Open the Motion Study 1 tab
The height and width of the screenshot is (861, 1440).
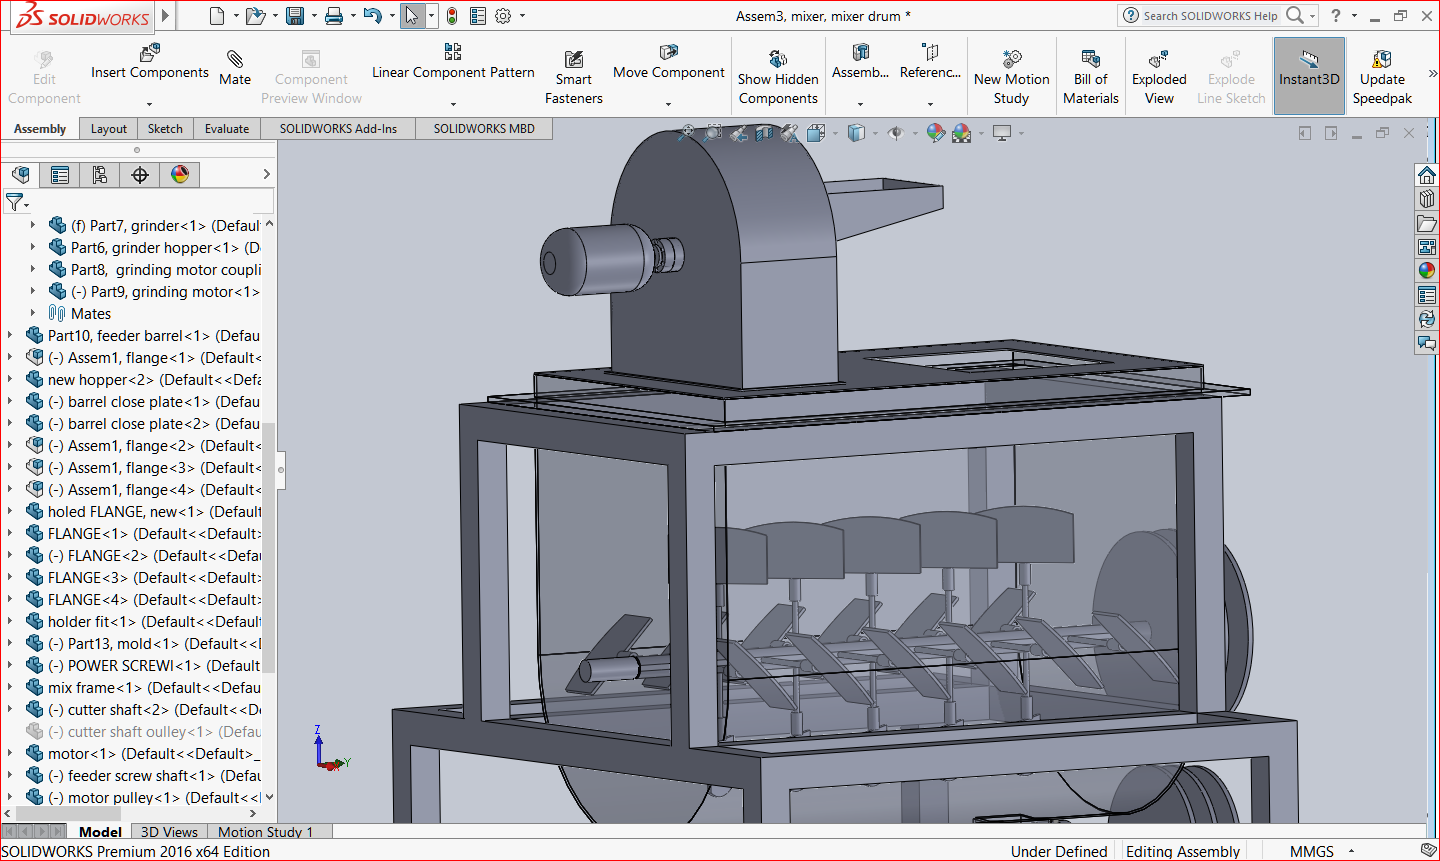pyautogui.click(x=266, y=832)
